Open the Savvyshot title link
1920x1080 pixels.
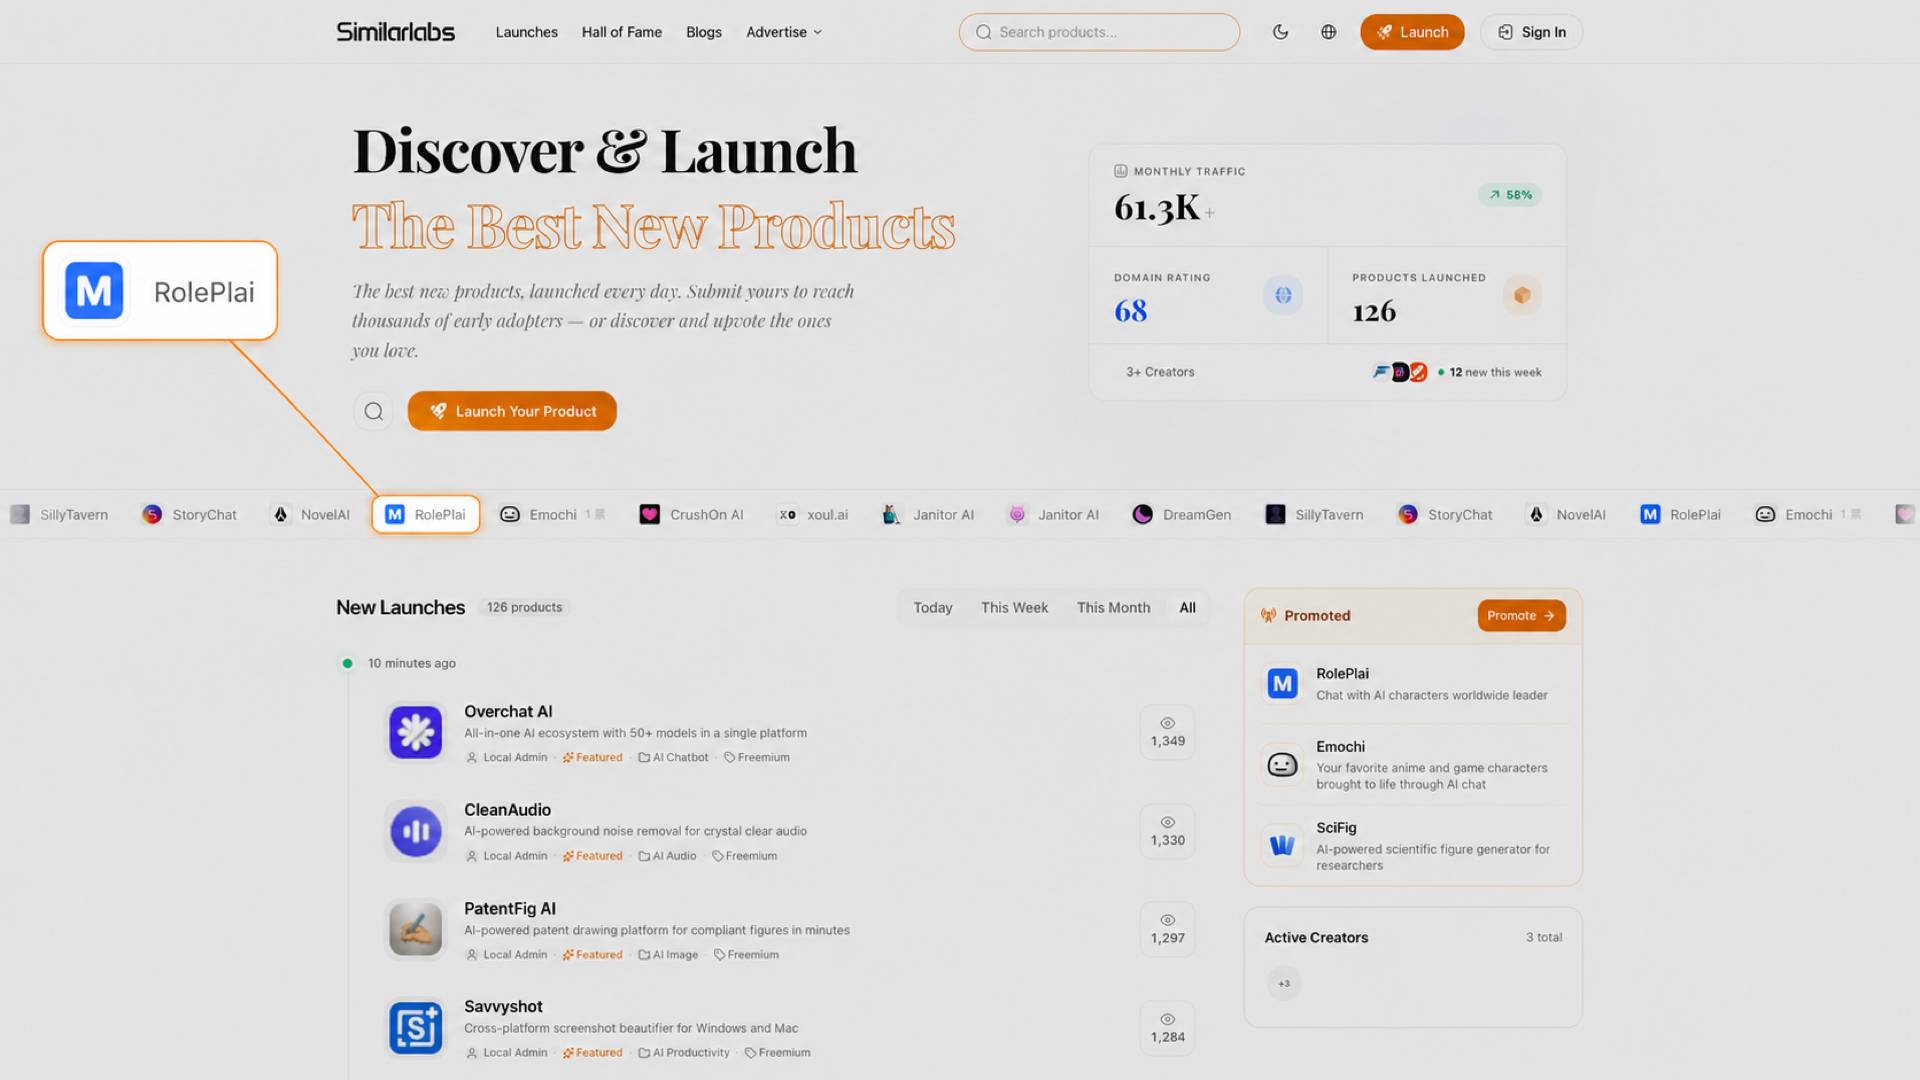[503, 1007]
